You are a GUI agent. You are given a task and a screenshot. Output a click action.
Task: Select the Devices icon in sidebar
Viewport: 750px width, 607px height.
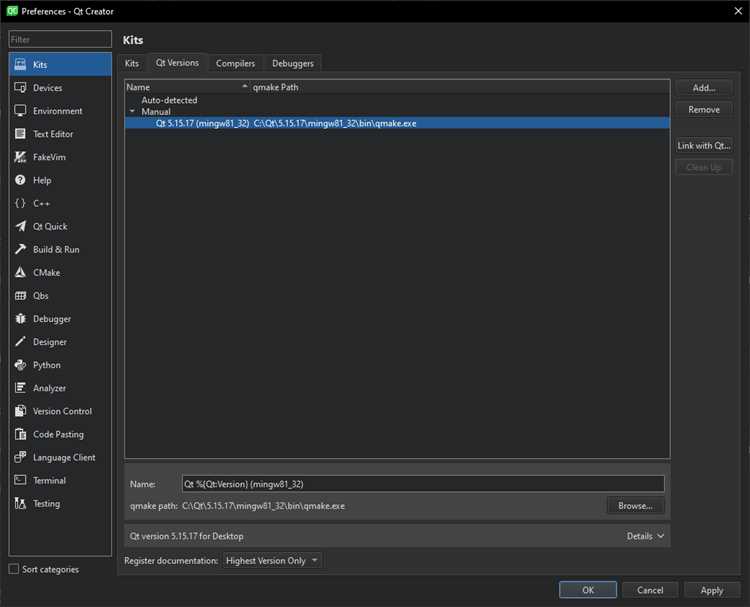[20, 88]
